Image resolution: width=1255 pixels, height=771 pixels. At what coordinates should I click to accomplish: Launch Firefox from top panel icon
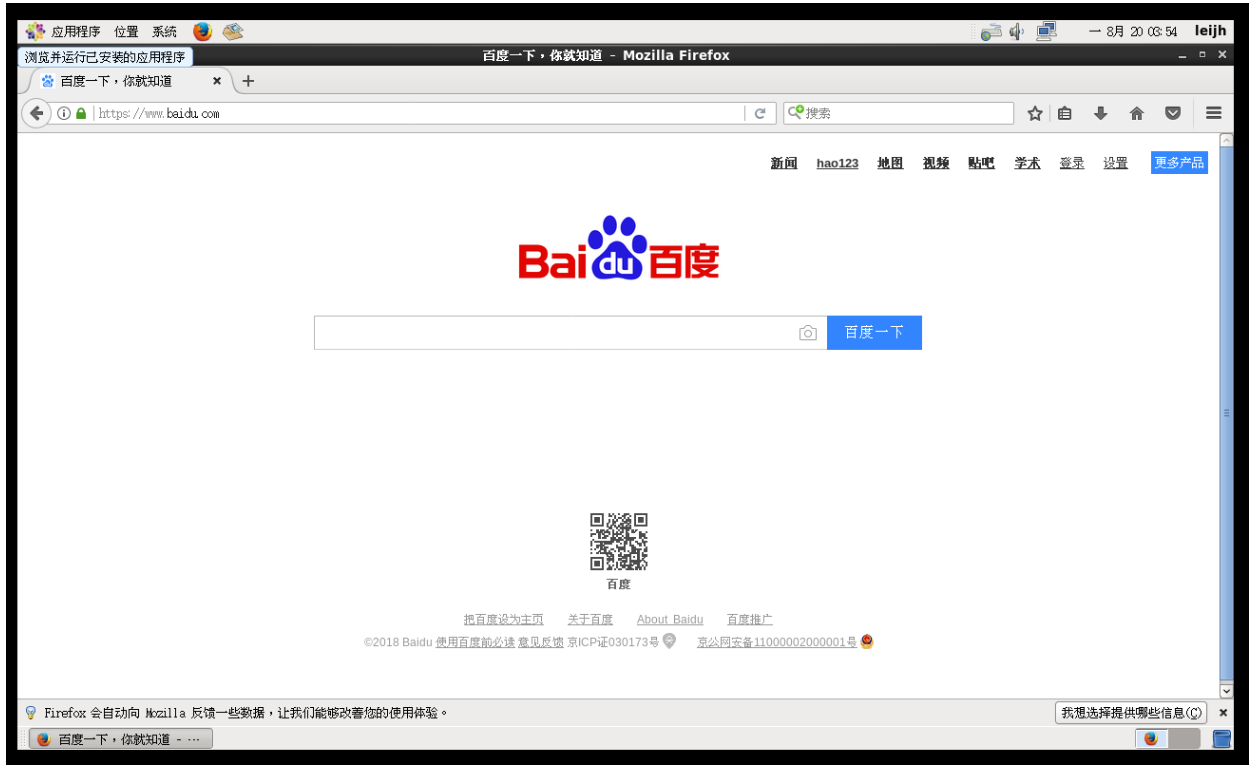click(x=202, y=31)
